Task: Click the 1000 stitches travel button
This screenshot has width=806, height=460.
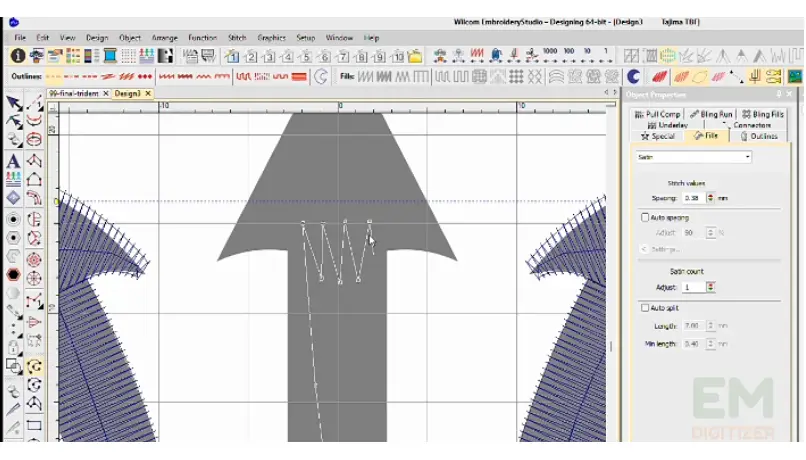Action: 550,55
